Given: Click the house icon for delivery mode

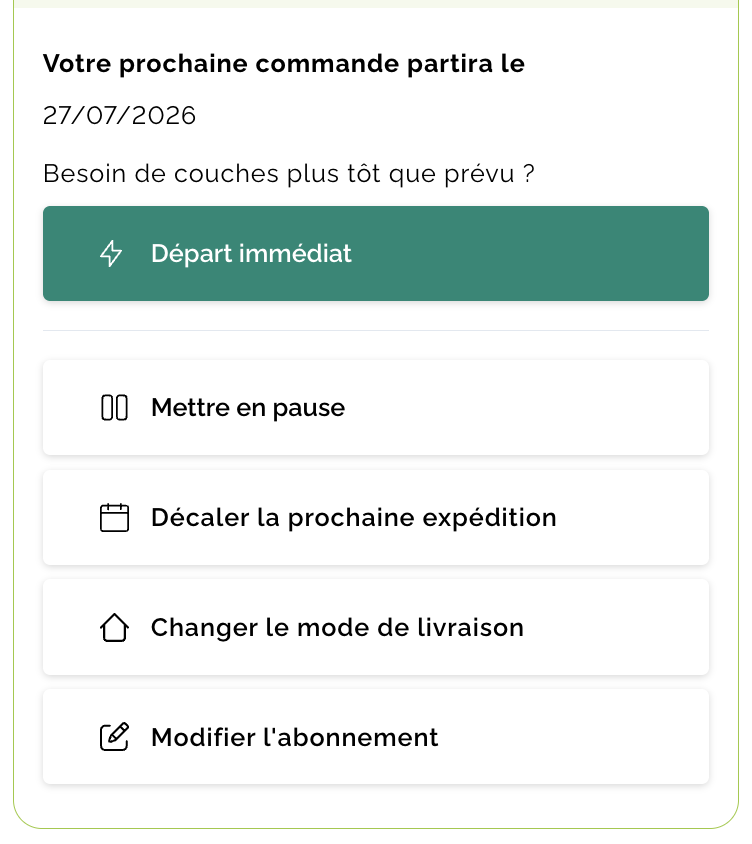Looking at the screenshot, I should pyautogui.click(x=115, y=628).
